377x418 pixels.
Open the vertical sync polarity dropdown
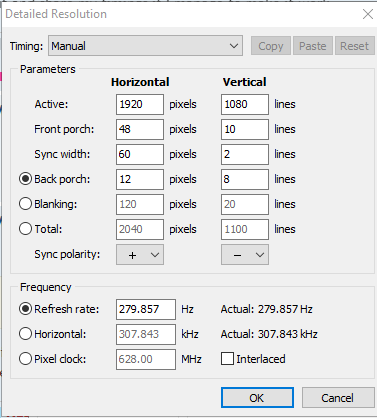245,255
